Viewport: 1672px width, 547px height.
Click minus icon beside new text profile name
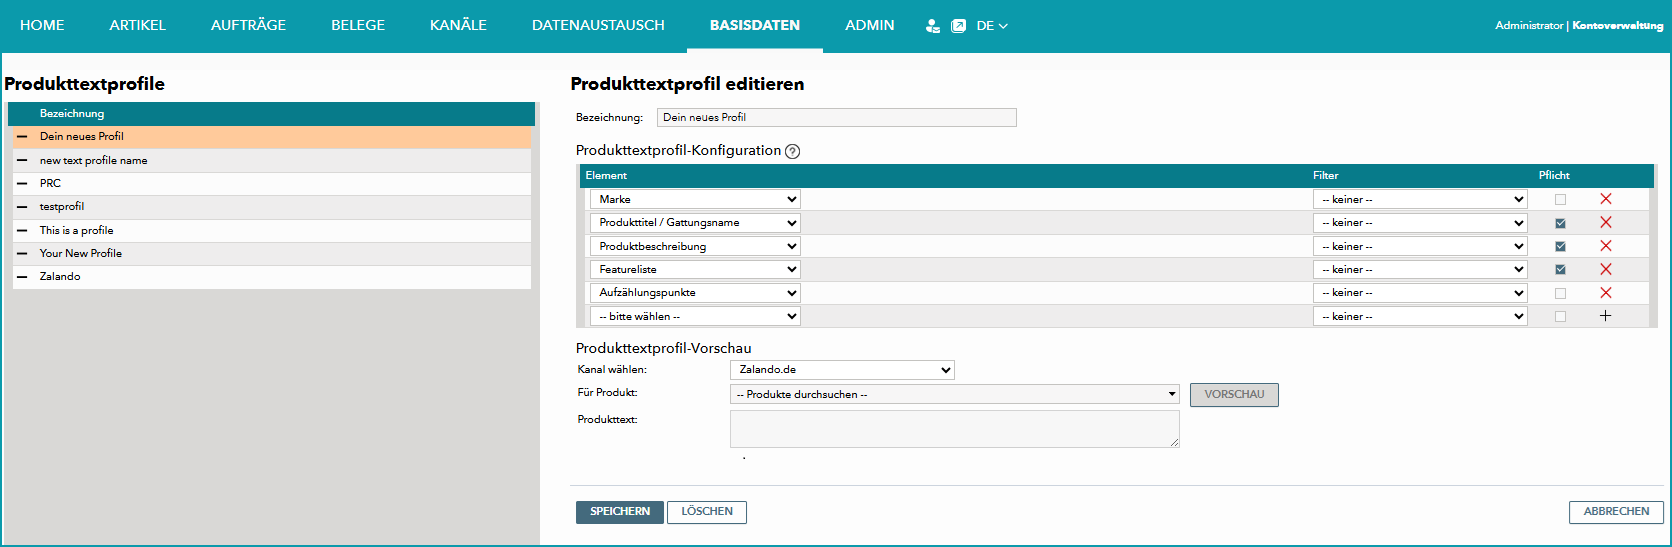click(22, 160)
